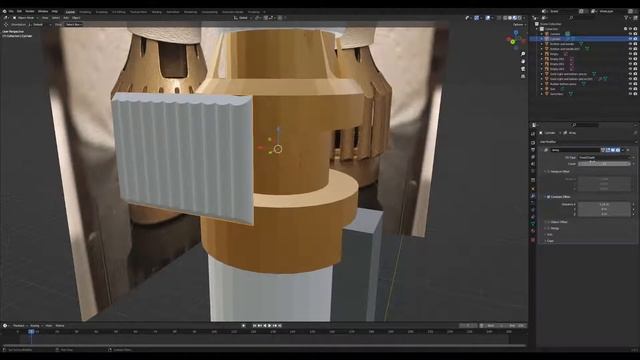Open the viewport Add menu

coord(66,18)
